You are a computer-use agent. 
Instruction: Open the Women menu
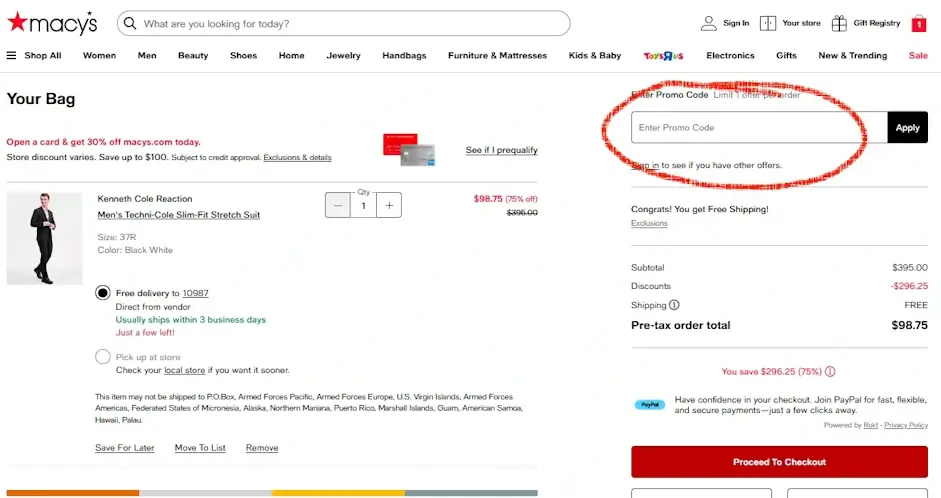[100, 55]
